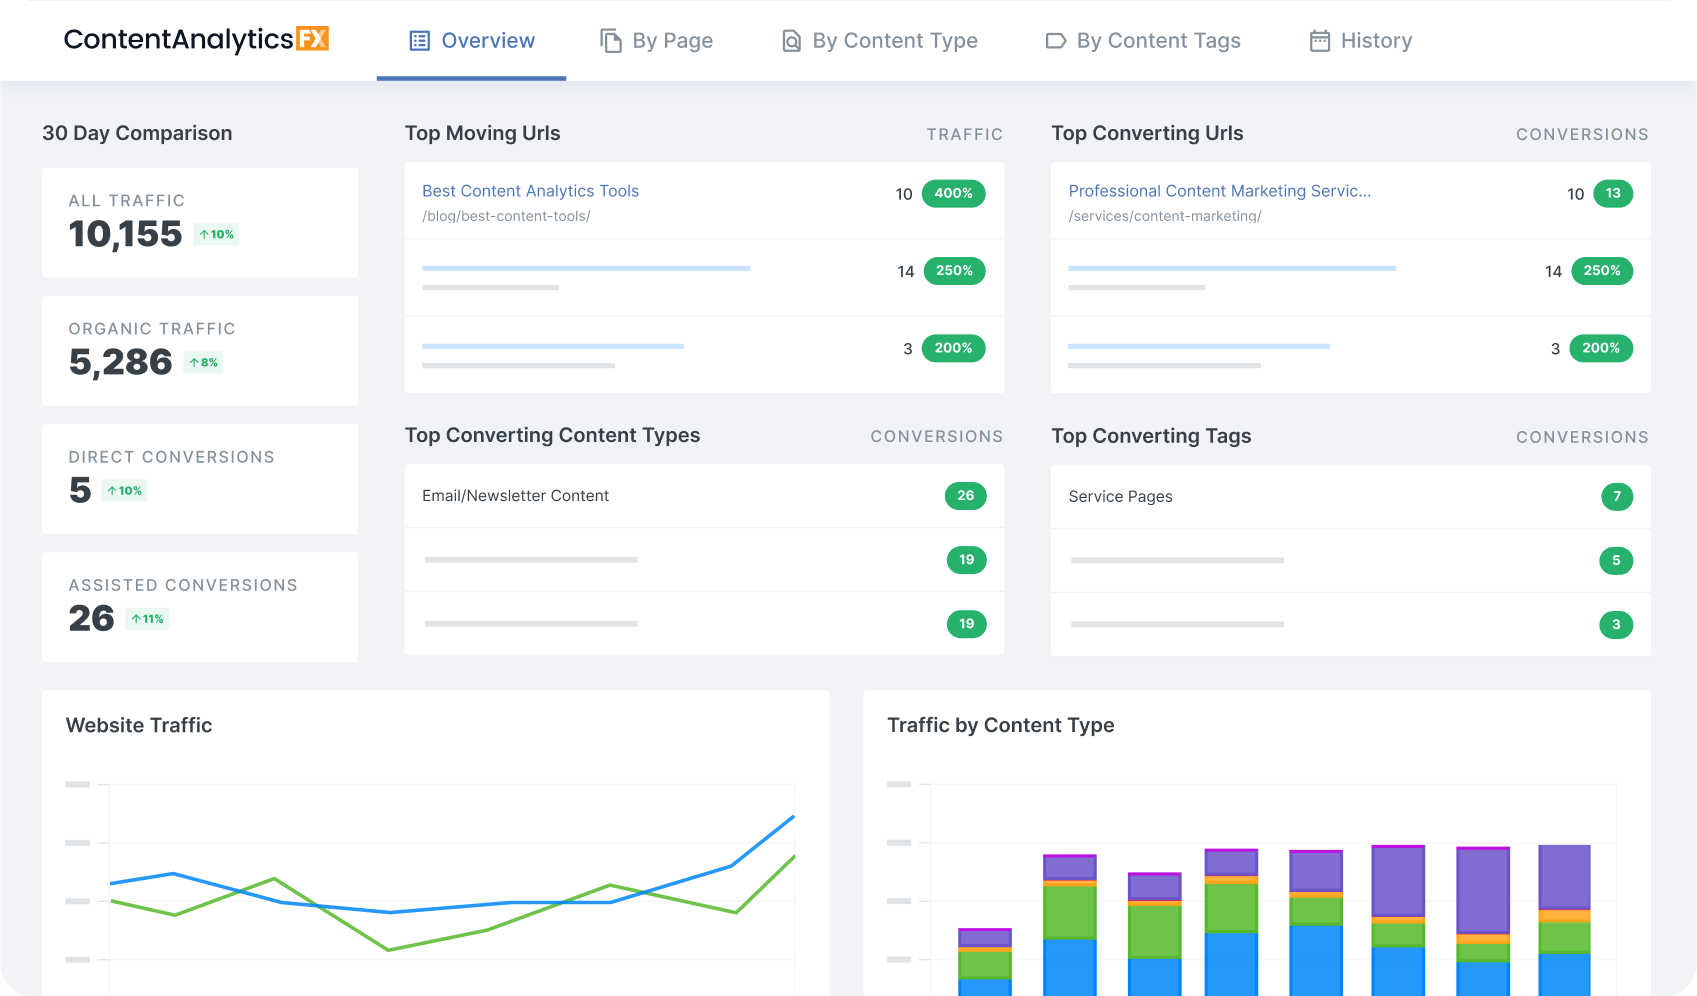Click the 7 badge next to Service Pages
The image size is (1697, 996).
point(1617,497)
